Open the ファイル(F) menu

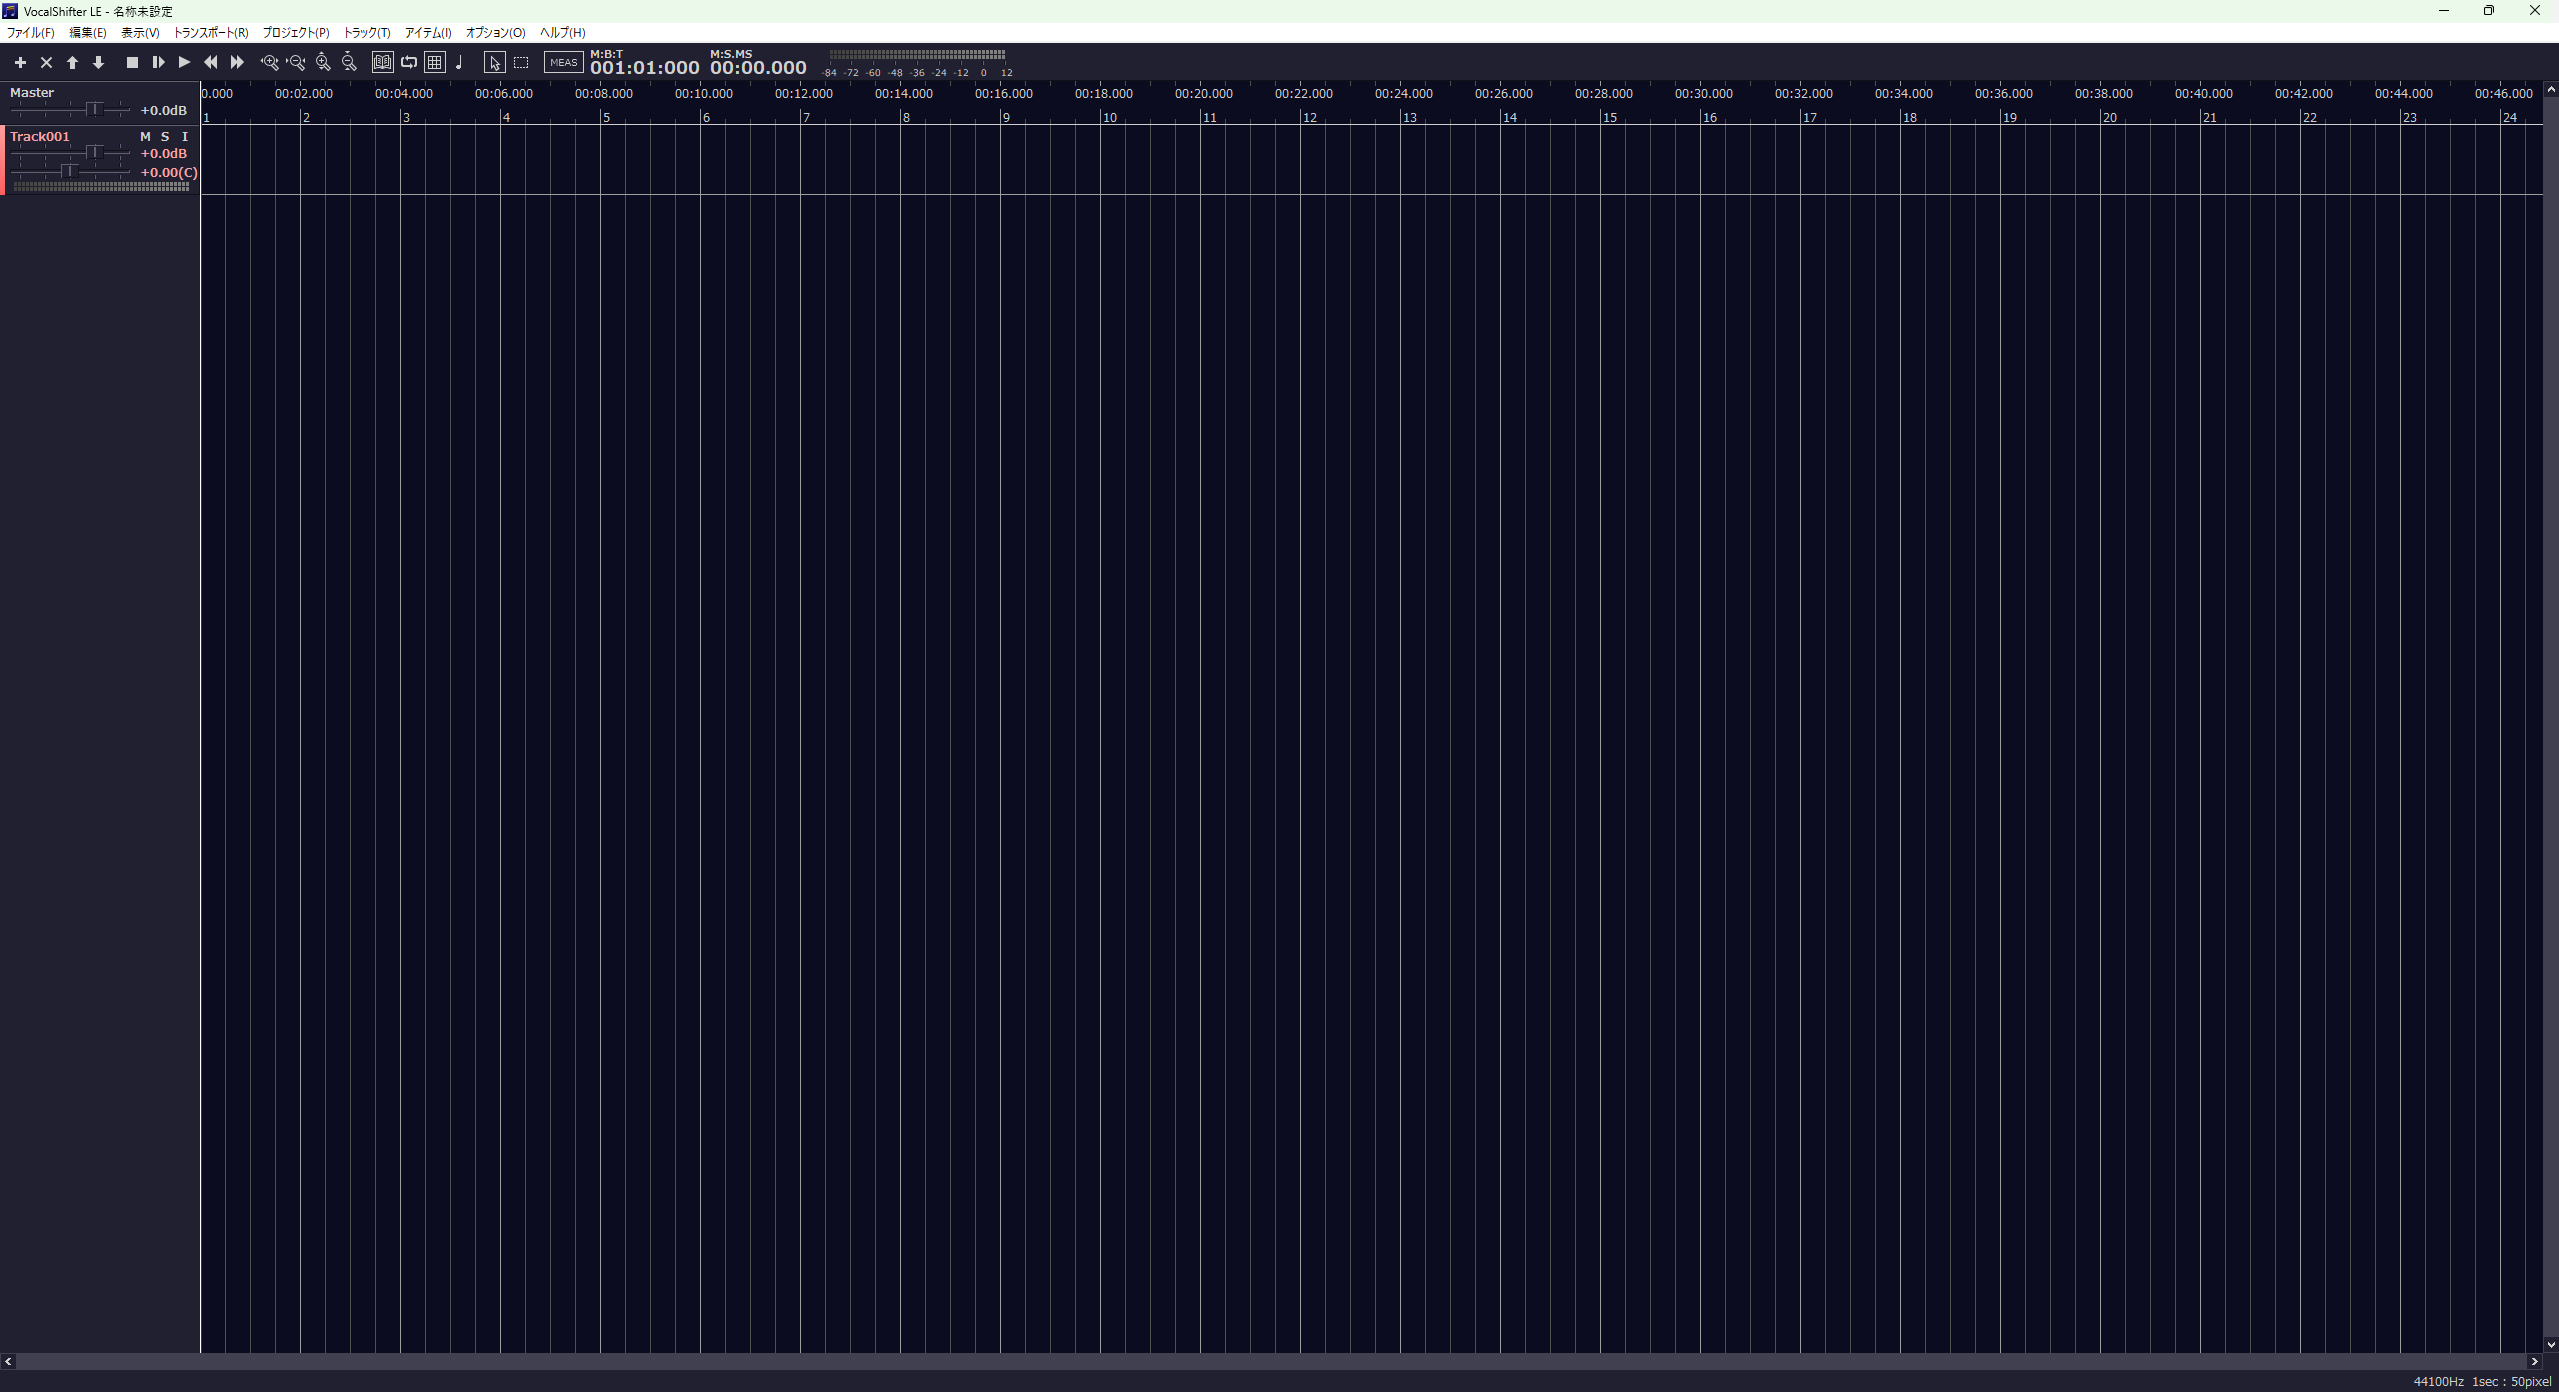[31, 33]
